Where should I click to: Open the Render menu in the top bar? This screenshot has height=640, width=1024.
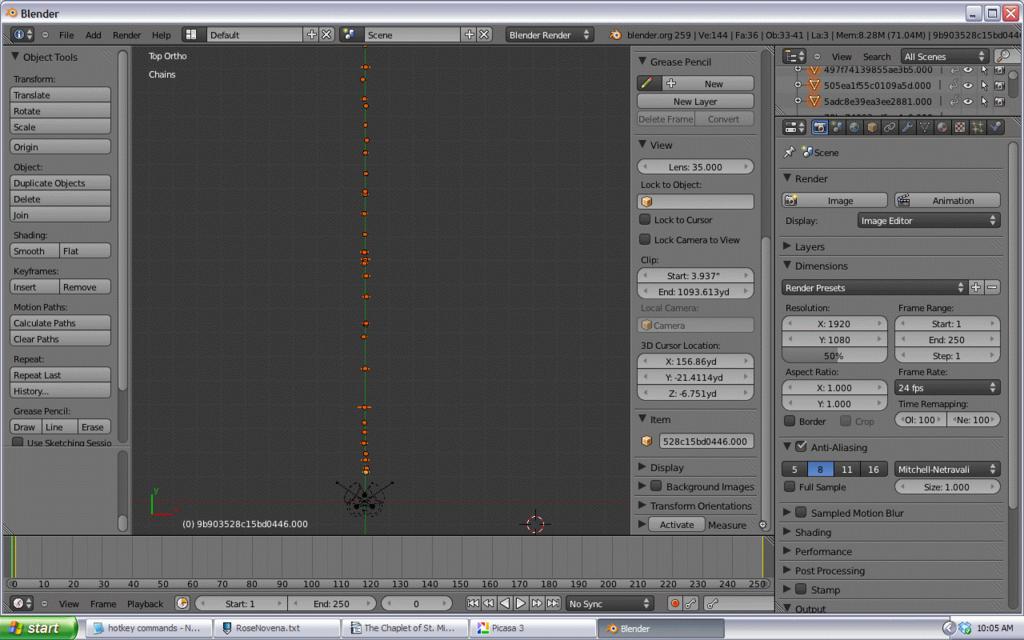tap(127, 35)
